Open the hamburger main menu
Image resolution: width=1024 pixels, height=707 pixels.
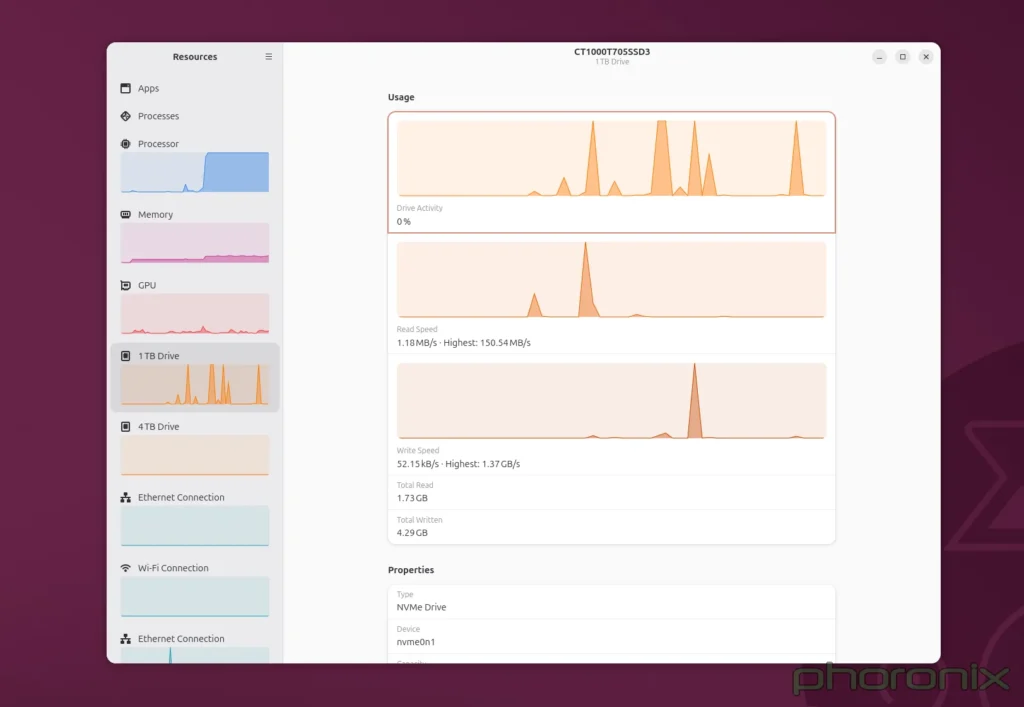(268, 57)
